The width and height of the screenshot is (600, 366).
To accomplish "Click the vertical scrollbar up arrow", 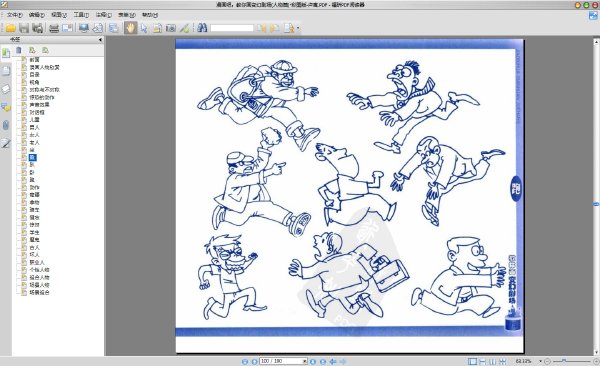I will pos(596,41).
